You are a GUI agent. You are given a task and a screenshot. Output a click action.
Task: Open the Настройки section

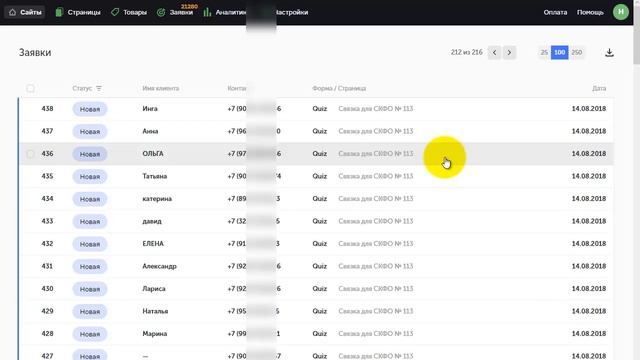click(x=292, y=12)
